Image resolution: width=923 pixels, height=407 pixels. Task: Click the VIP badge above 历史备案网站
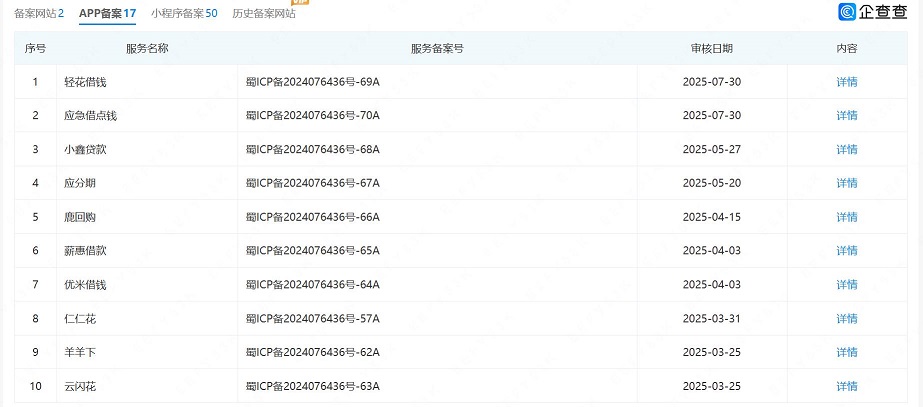300,2
